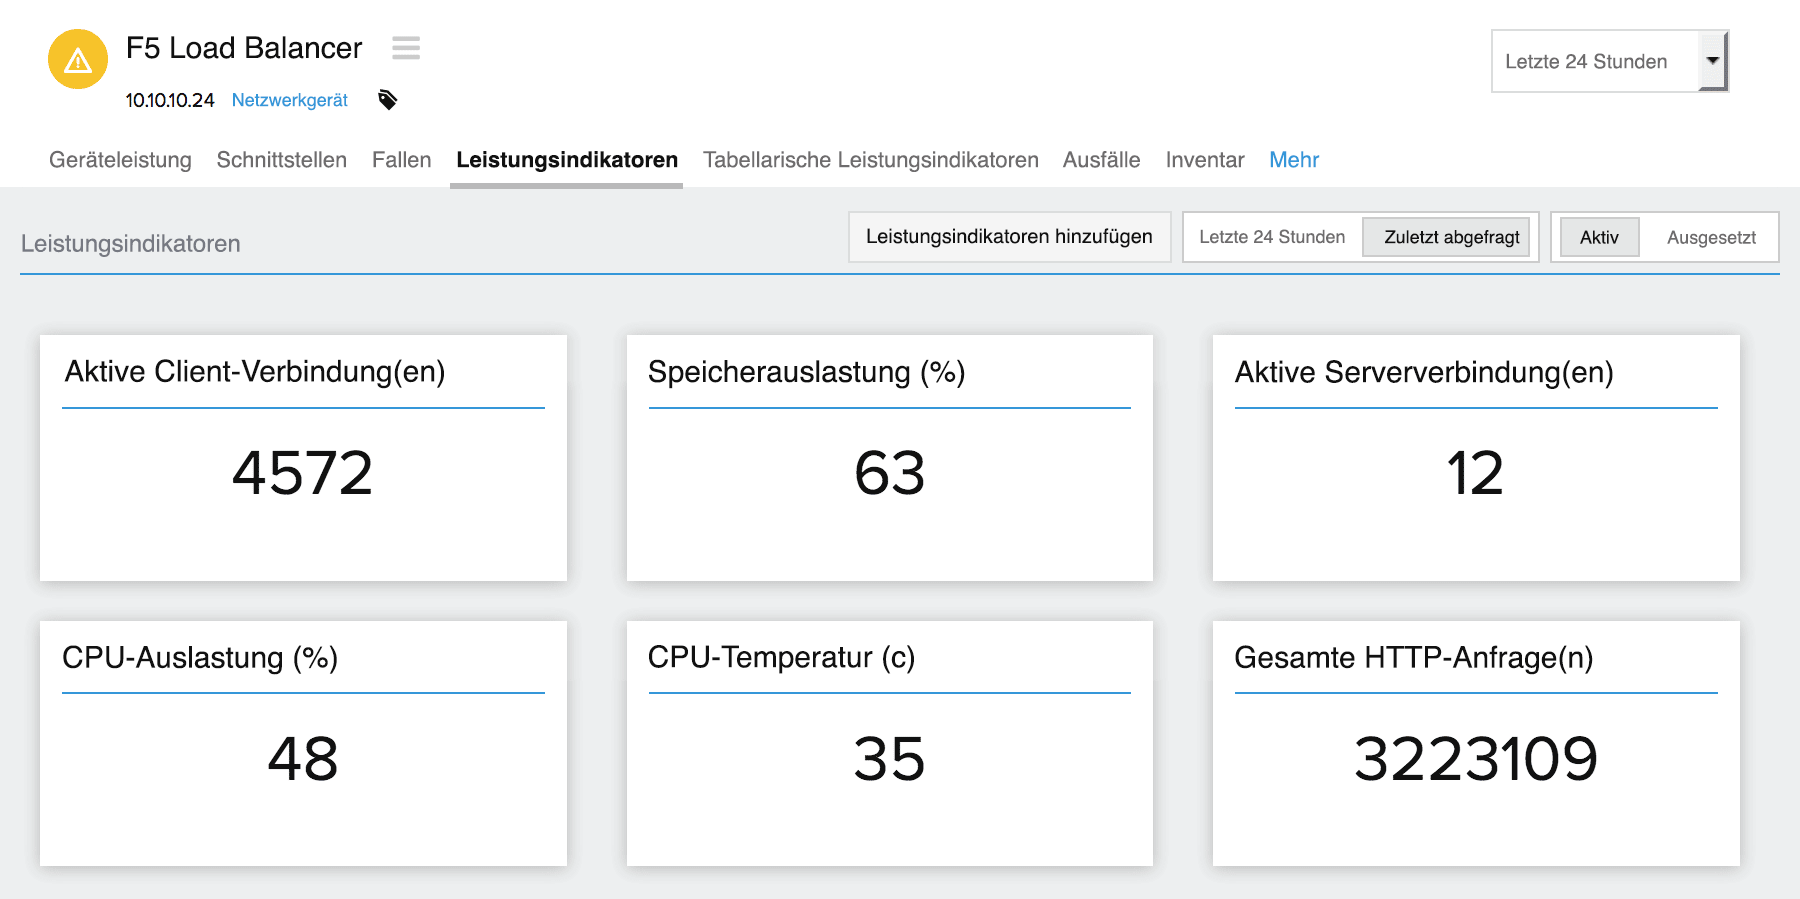This screenshot has width=1800, height=899.
Task: Select Letzte 24 Stunden toggle in filter bar
Action: 1272,237
